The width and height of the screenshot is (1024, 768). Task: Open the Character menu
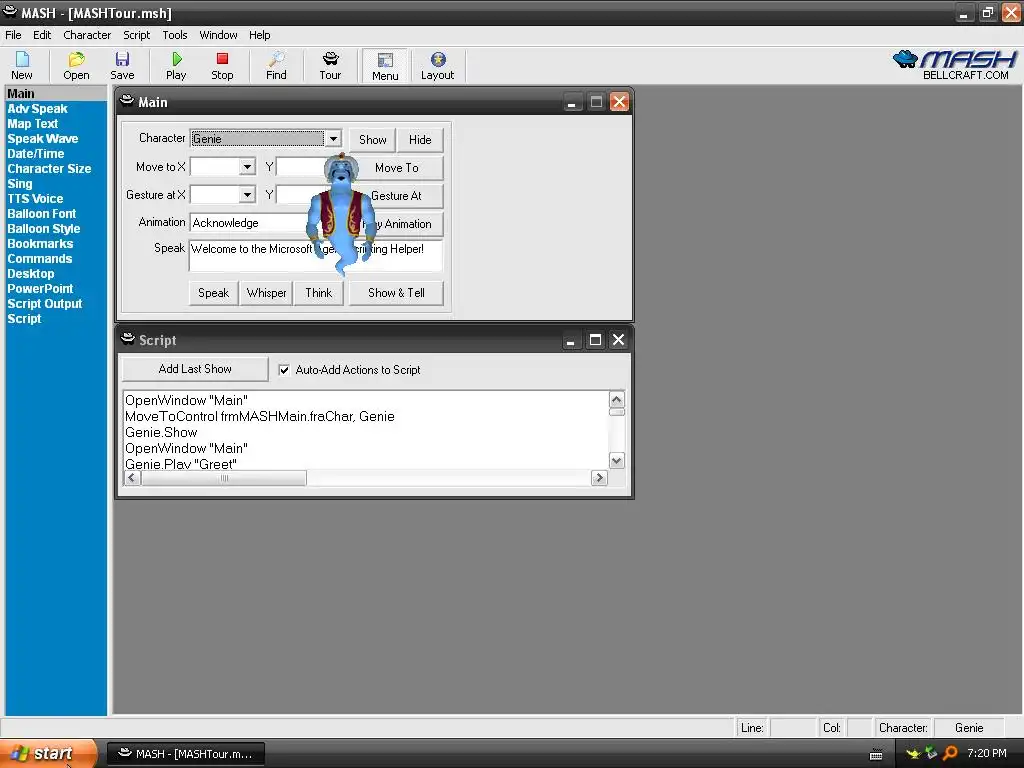pos(87,35)
